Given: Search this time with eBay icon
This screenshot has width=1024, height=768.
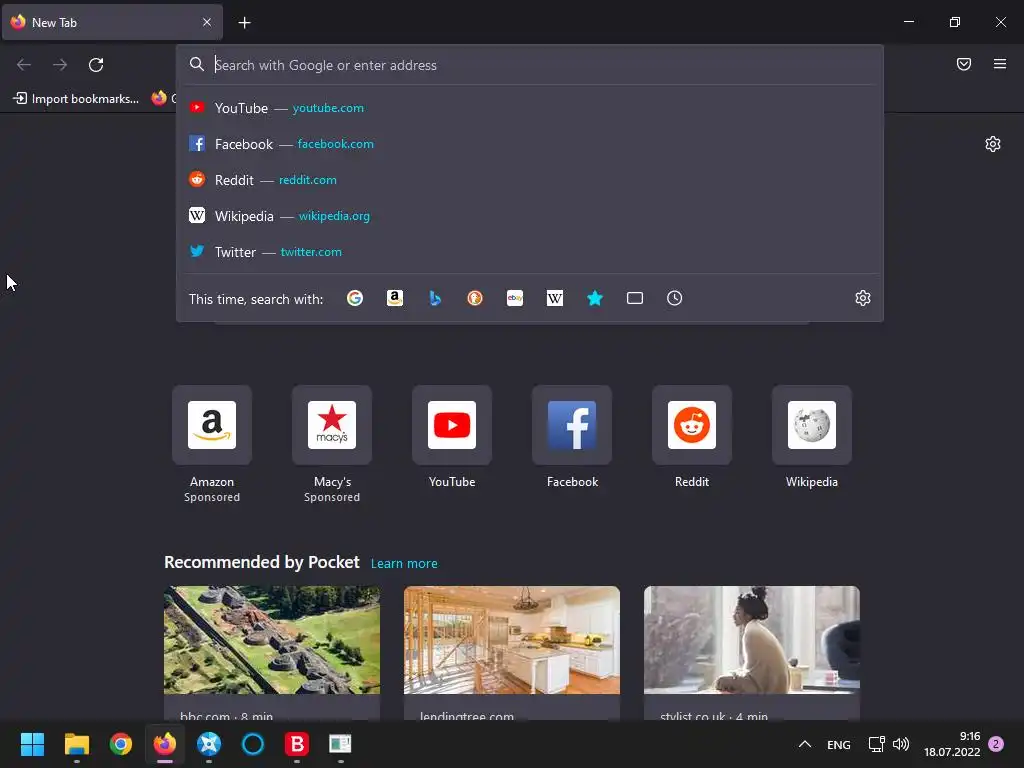Looking at the screenshot, I should coord(515,298).
